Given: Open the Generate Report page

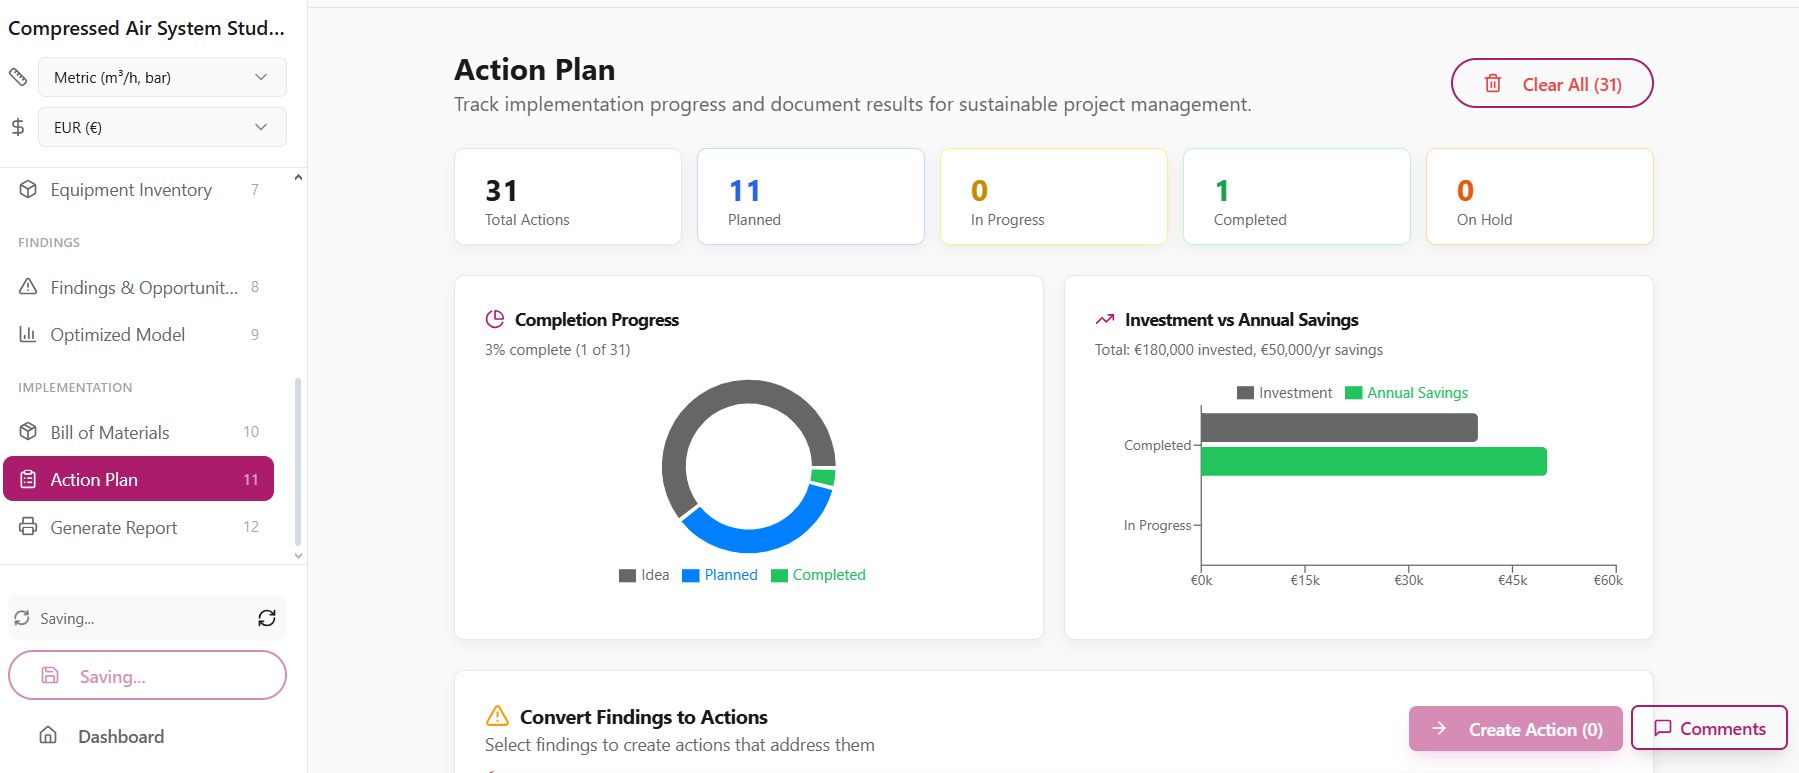Looking at the screenshot, I should (x=139, y=527).
